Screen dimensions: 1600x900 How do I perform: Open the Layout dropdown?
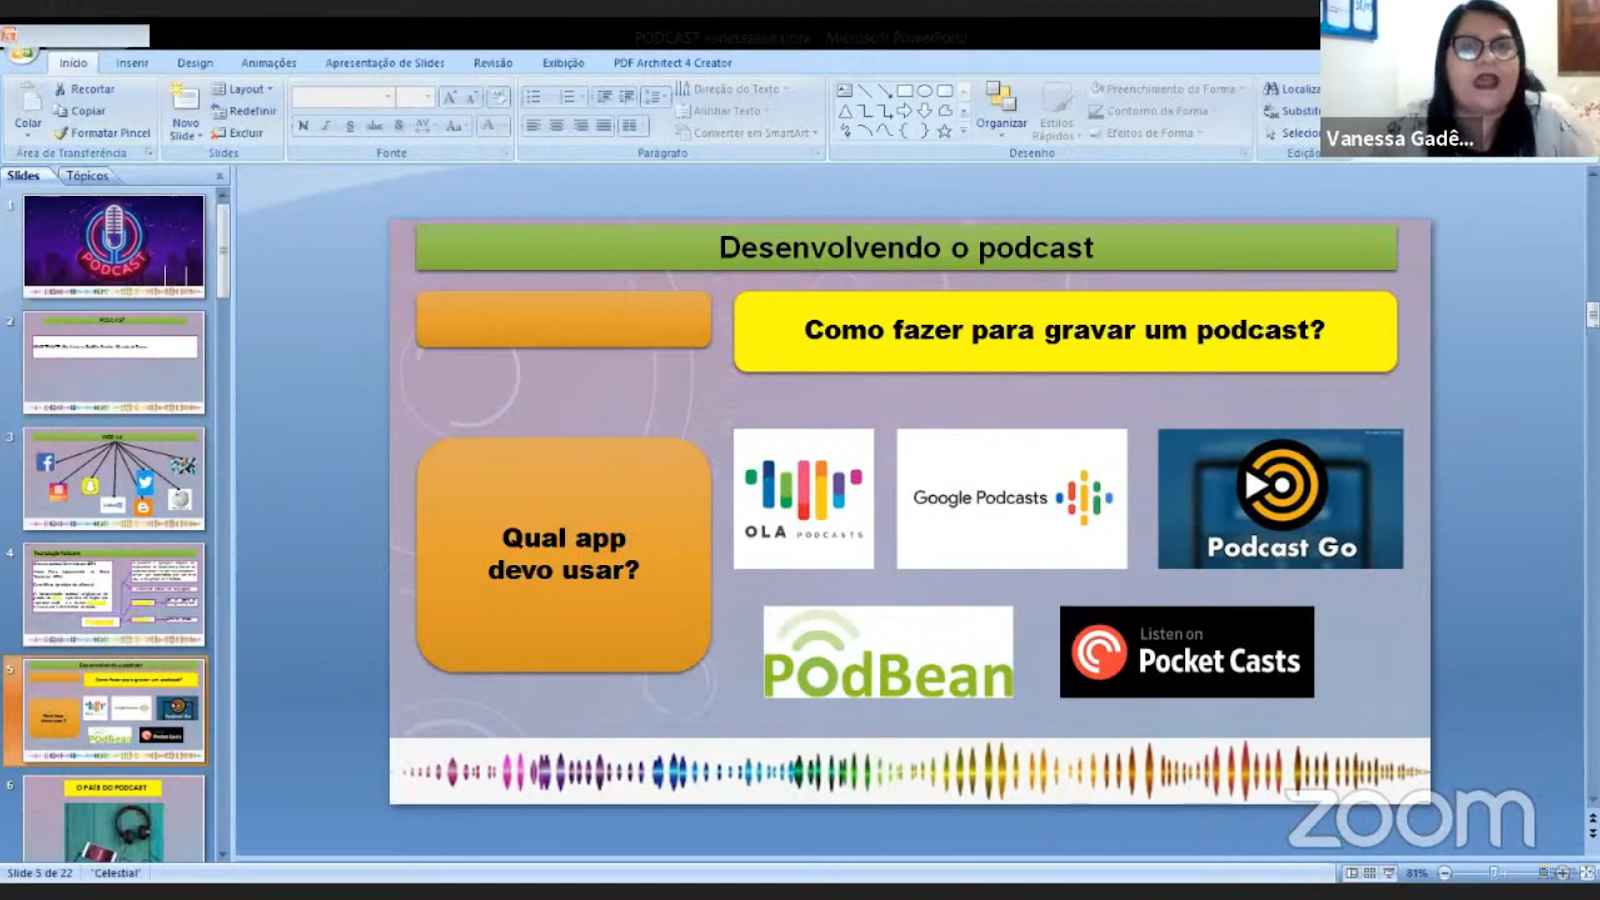[x=242, y=89]
